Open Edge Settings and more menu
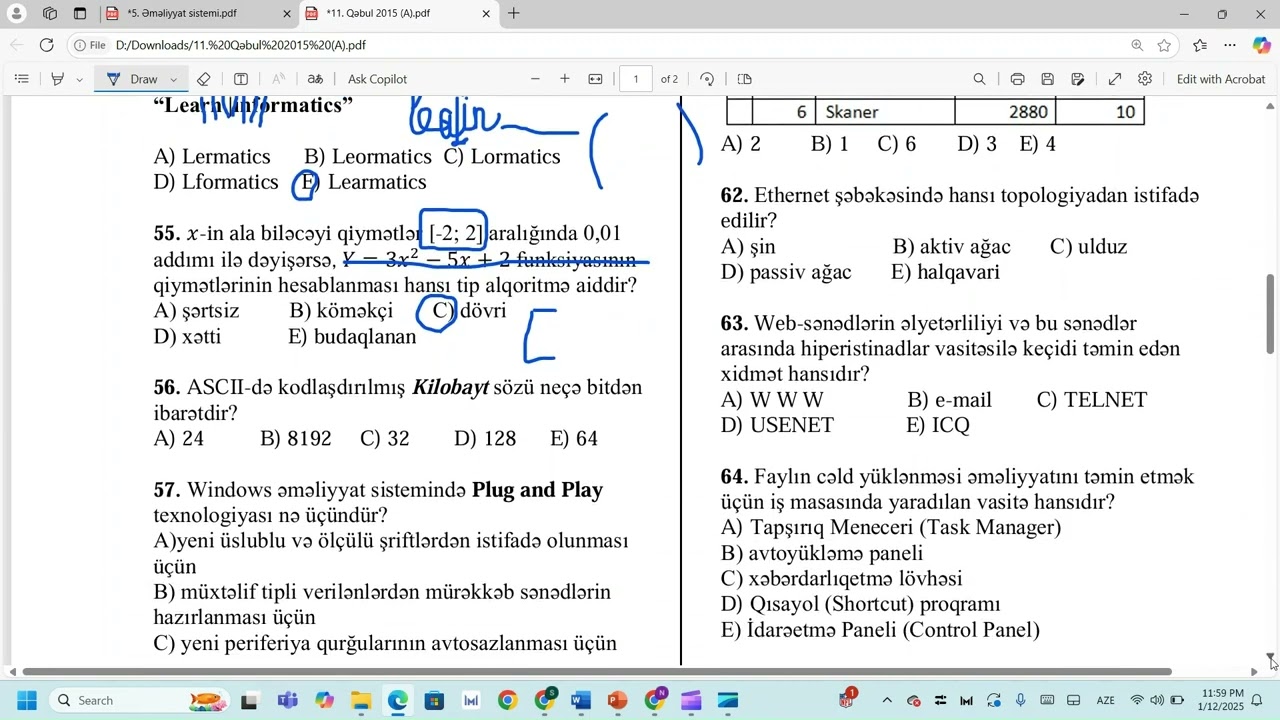 [x=1230, y=45]
